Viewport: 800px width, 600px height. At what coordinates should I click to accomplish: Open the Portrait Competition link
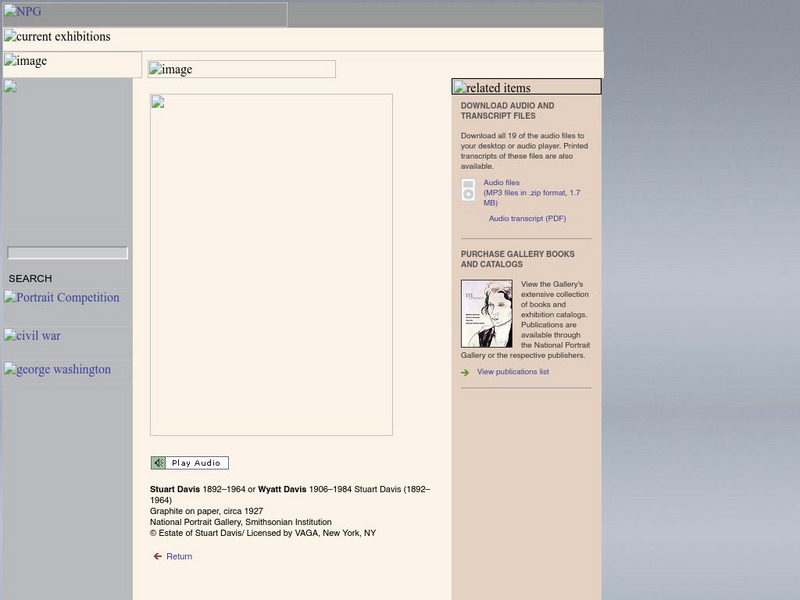pyautogui.click(x=62, y=298)
